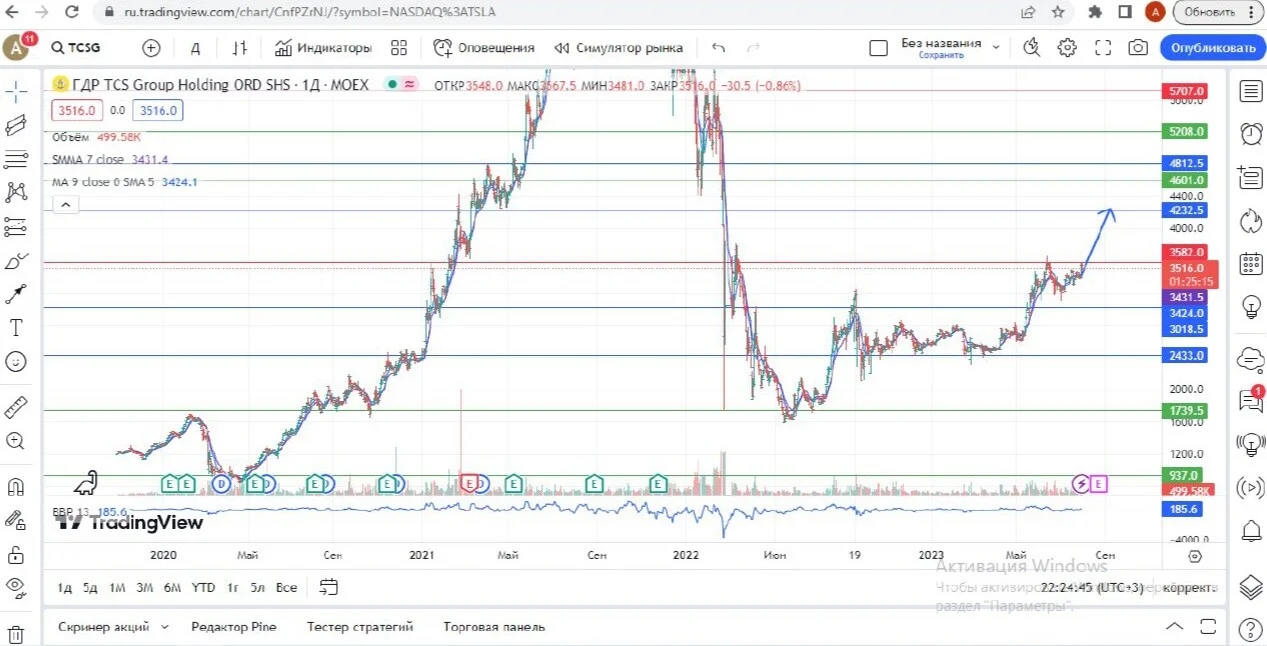This screenshot has width=1267, height=646.
Task: Select the 1М date range
Action: point(117,587)
